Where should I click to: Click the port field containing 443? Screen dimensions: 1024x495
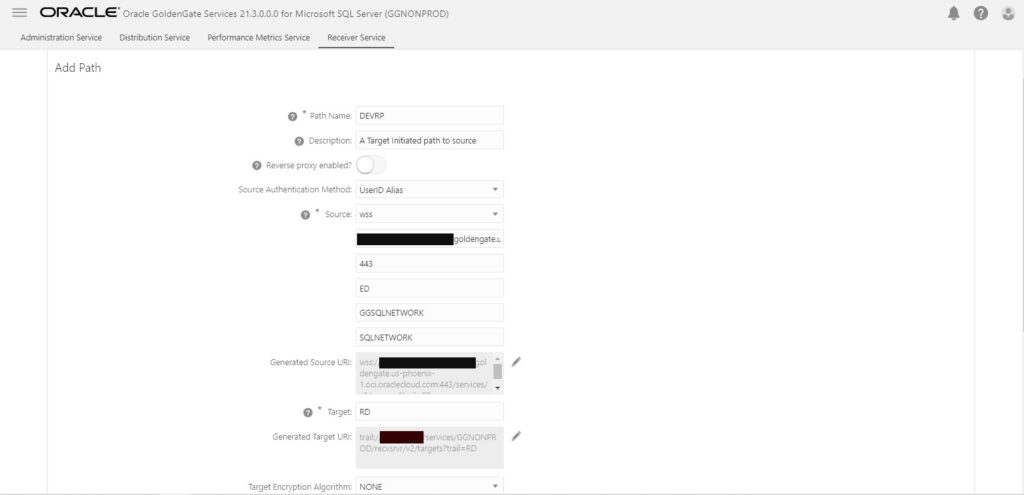430,264
